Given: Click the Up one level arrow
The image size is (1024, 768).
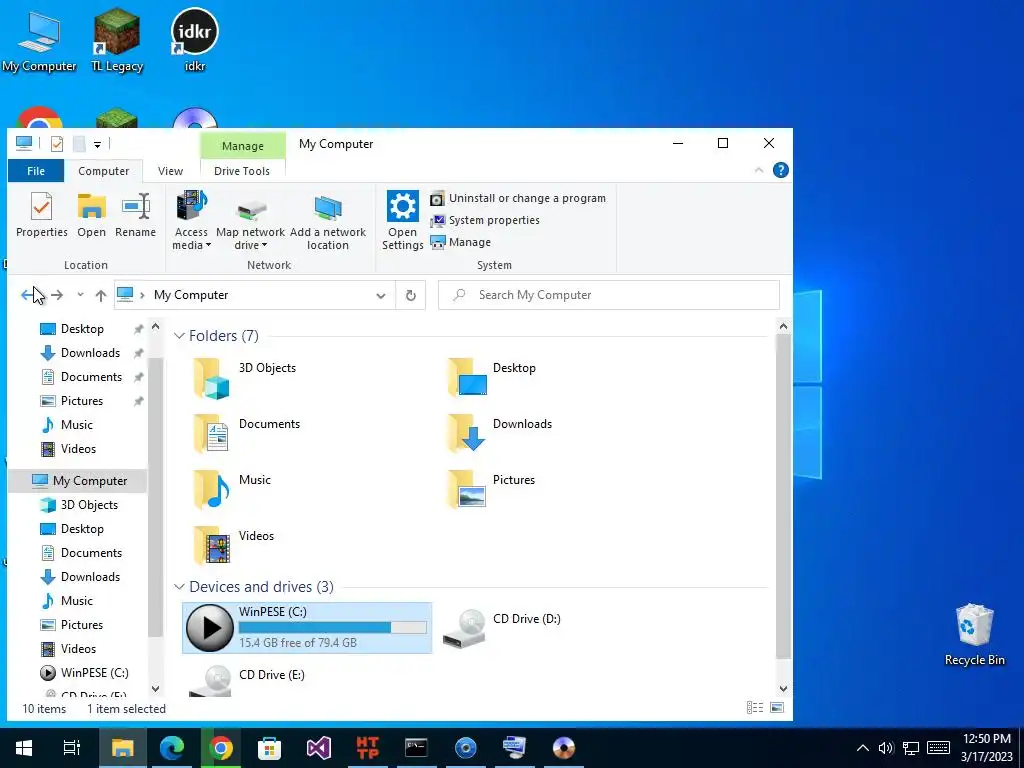Looking at the screenshot, I should [x=101, y=295].
